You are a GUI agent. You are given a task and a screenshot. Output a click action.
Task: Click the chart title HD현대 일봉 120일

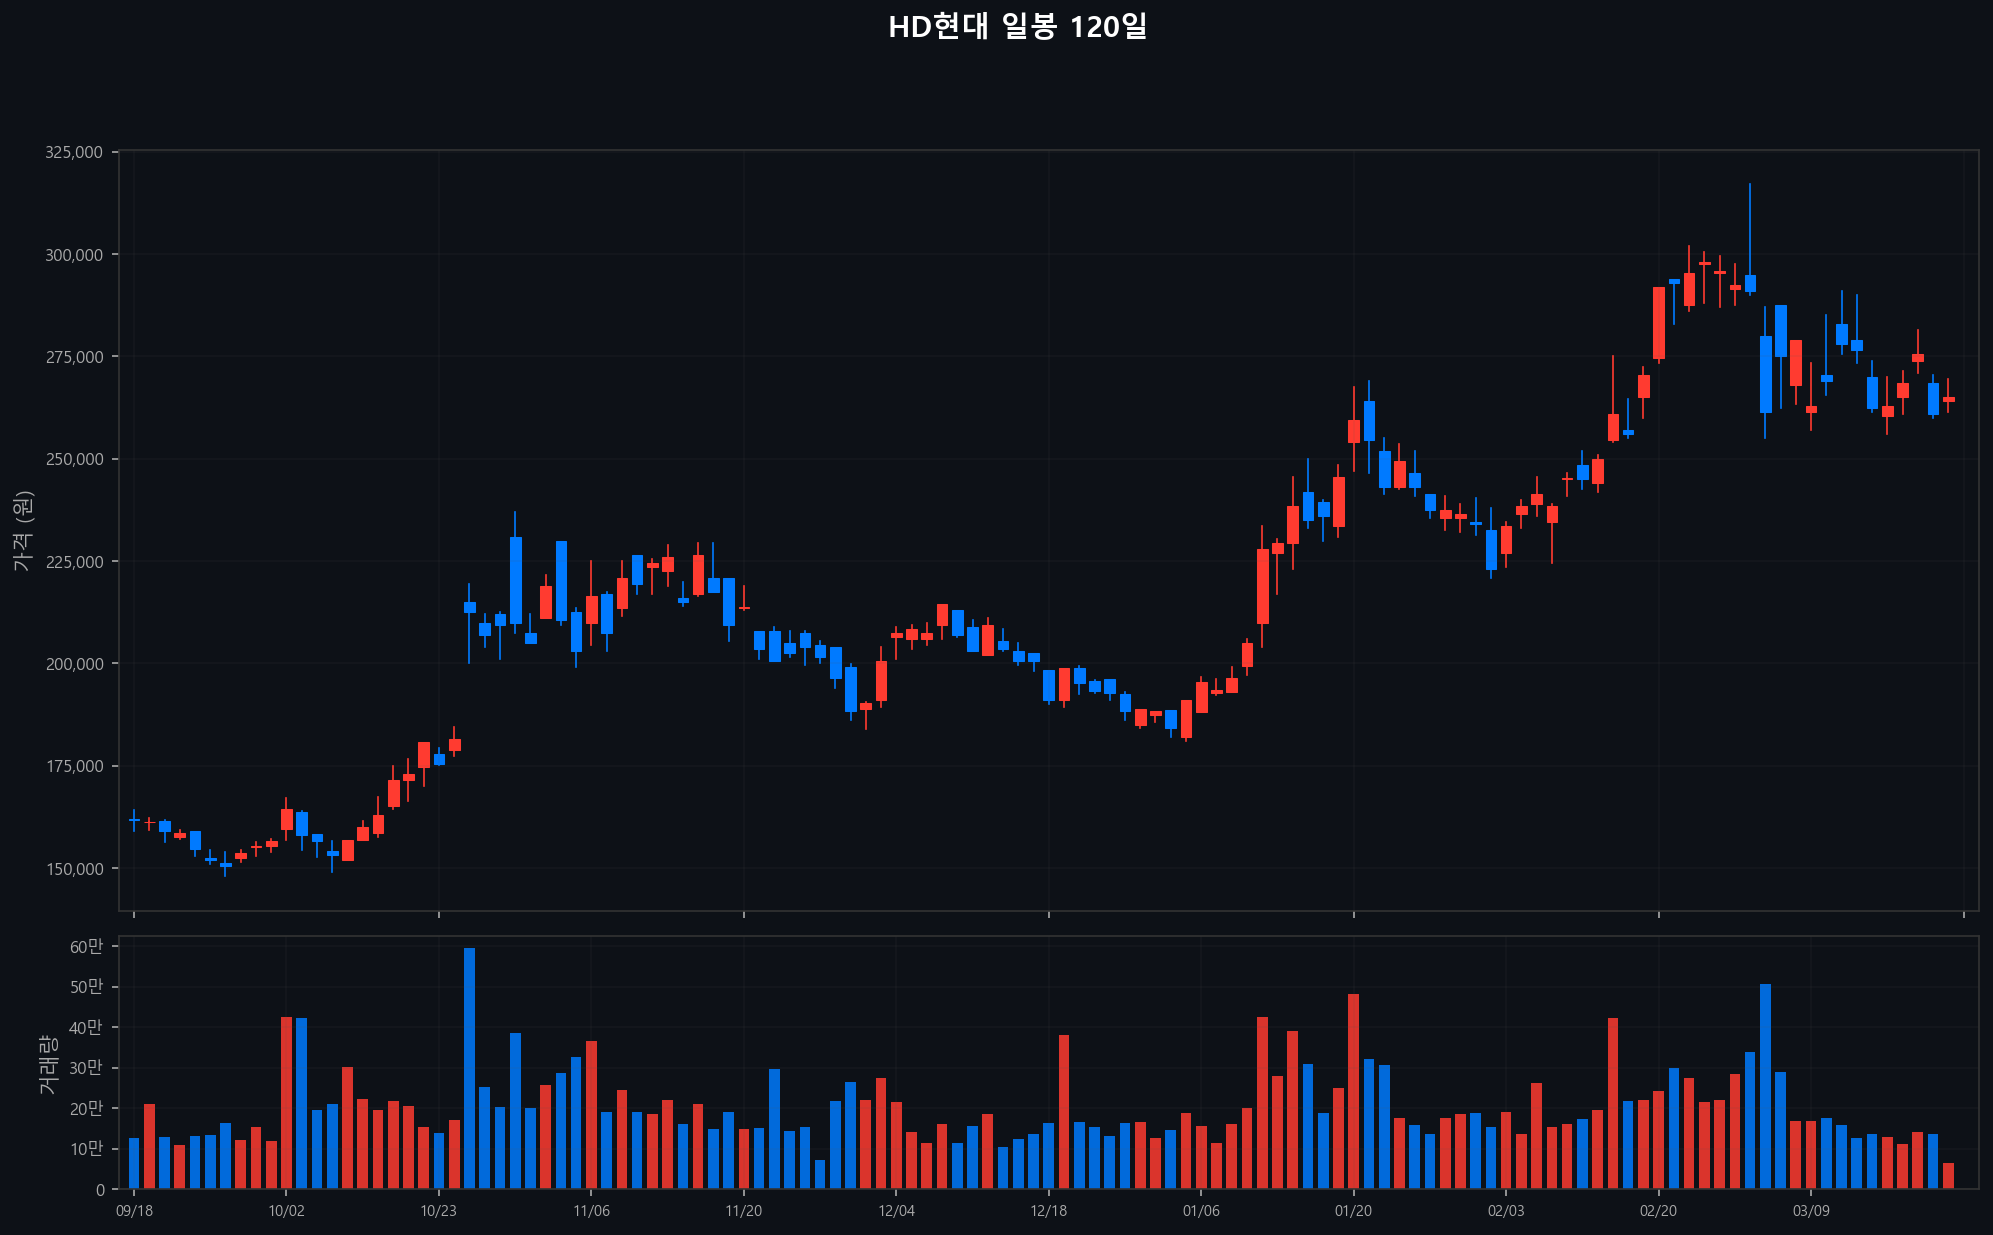1017,27
